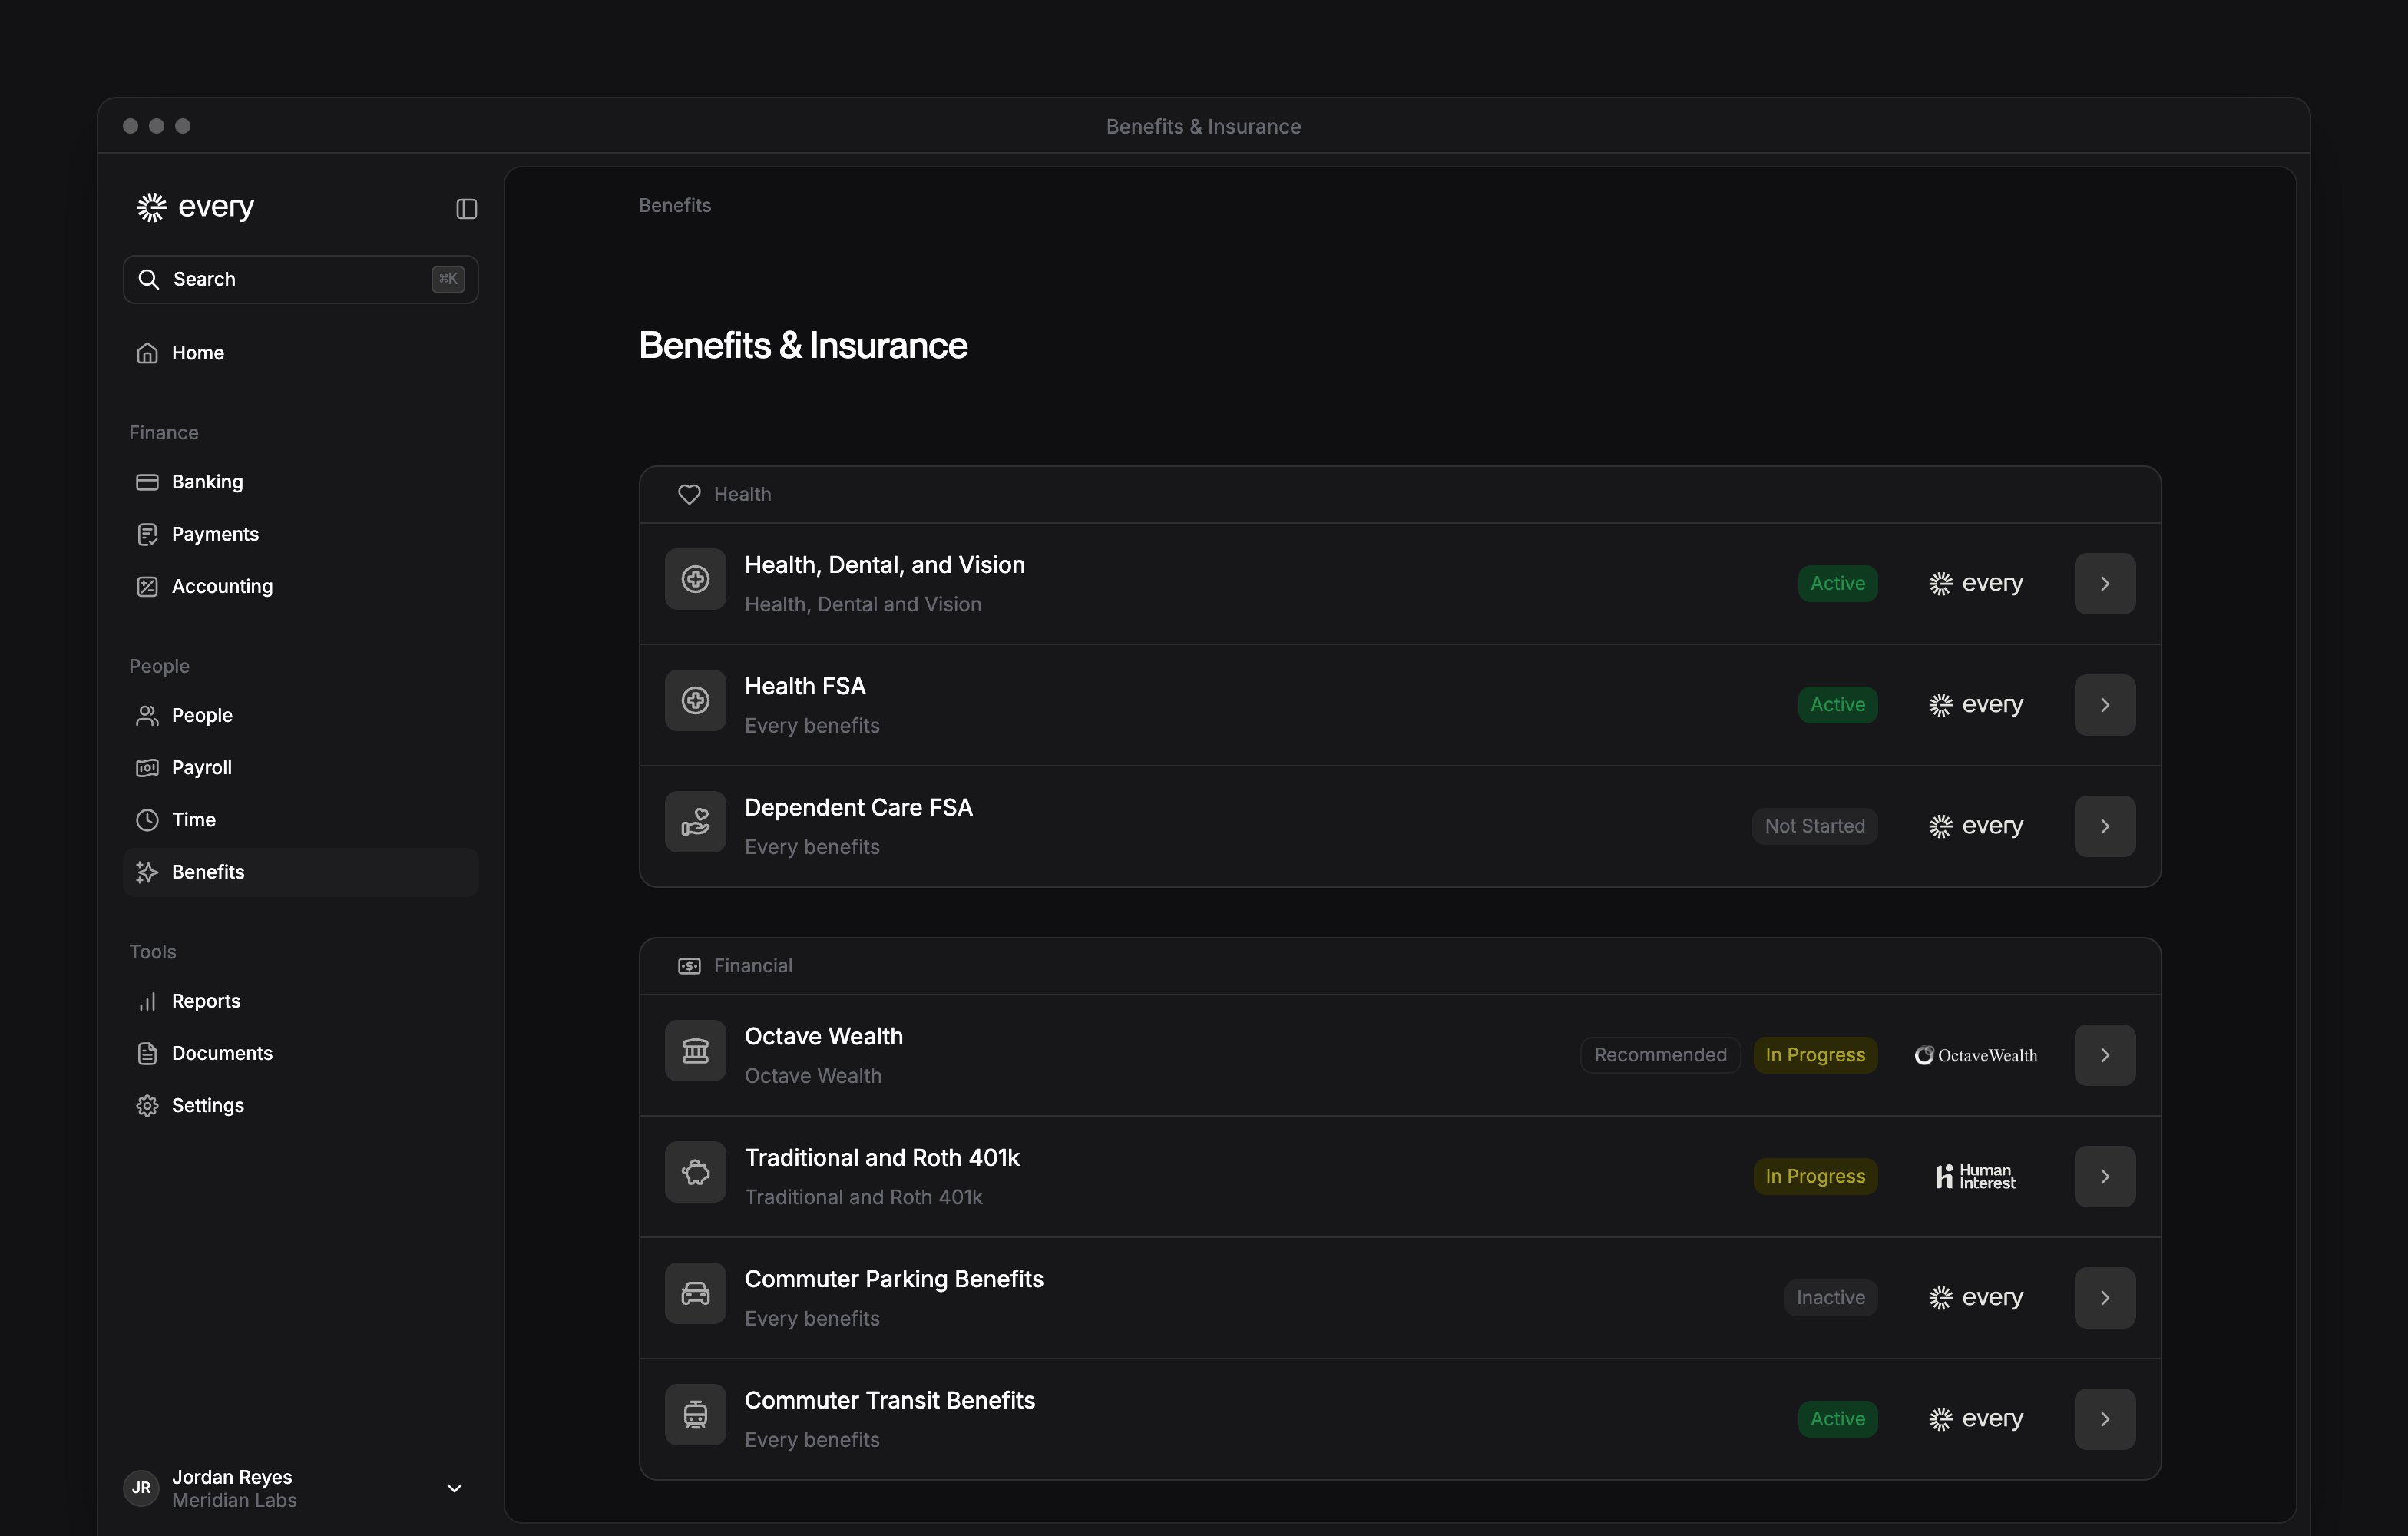Screen dimensions: 2408x1536
Task: Click the Inactive status on Commuter Parking
Action: (x=1830, y=1298)
